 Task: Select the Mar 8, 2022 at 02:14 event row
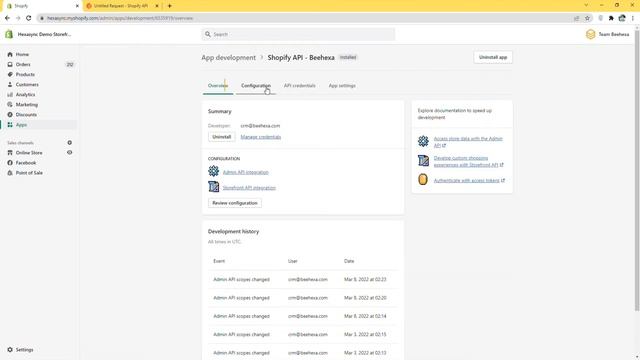[303, 316]
